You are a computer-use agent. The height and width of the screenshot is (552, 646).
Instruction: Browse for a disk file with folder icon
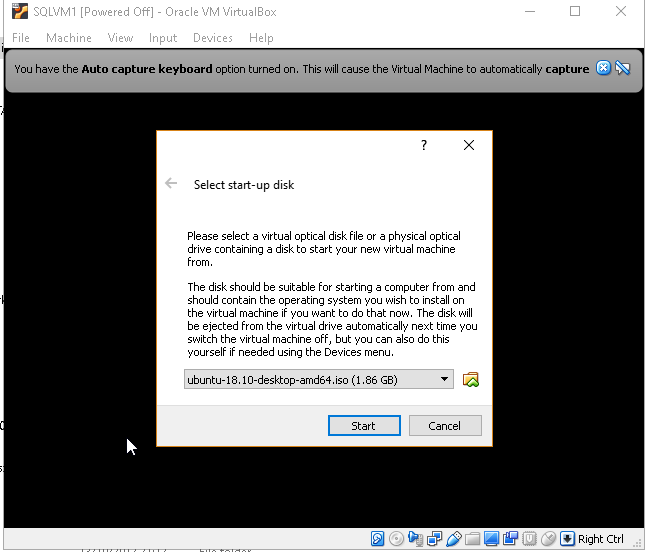coord(471,380)
